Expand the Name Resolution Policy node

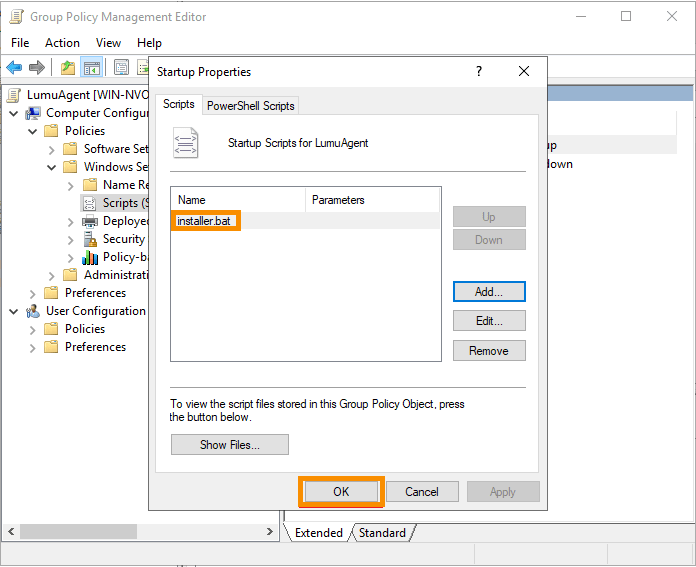[x=71, y=186]
